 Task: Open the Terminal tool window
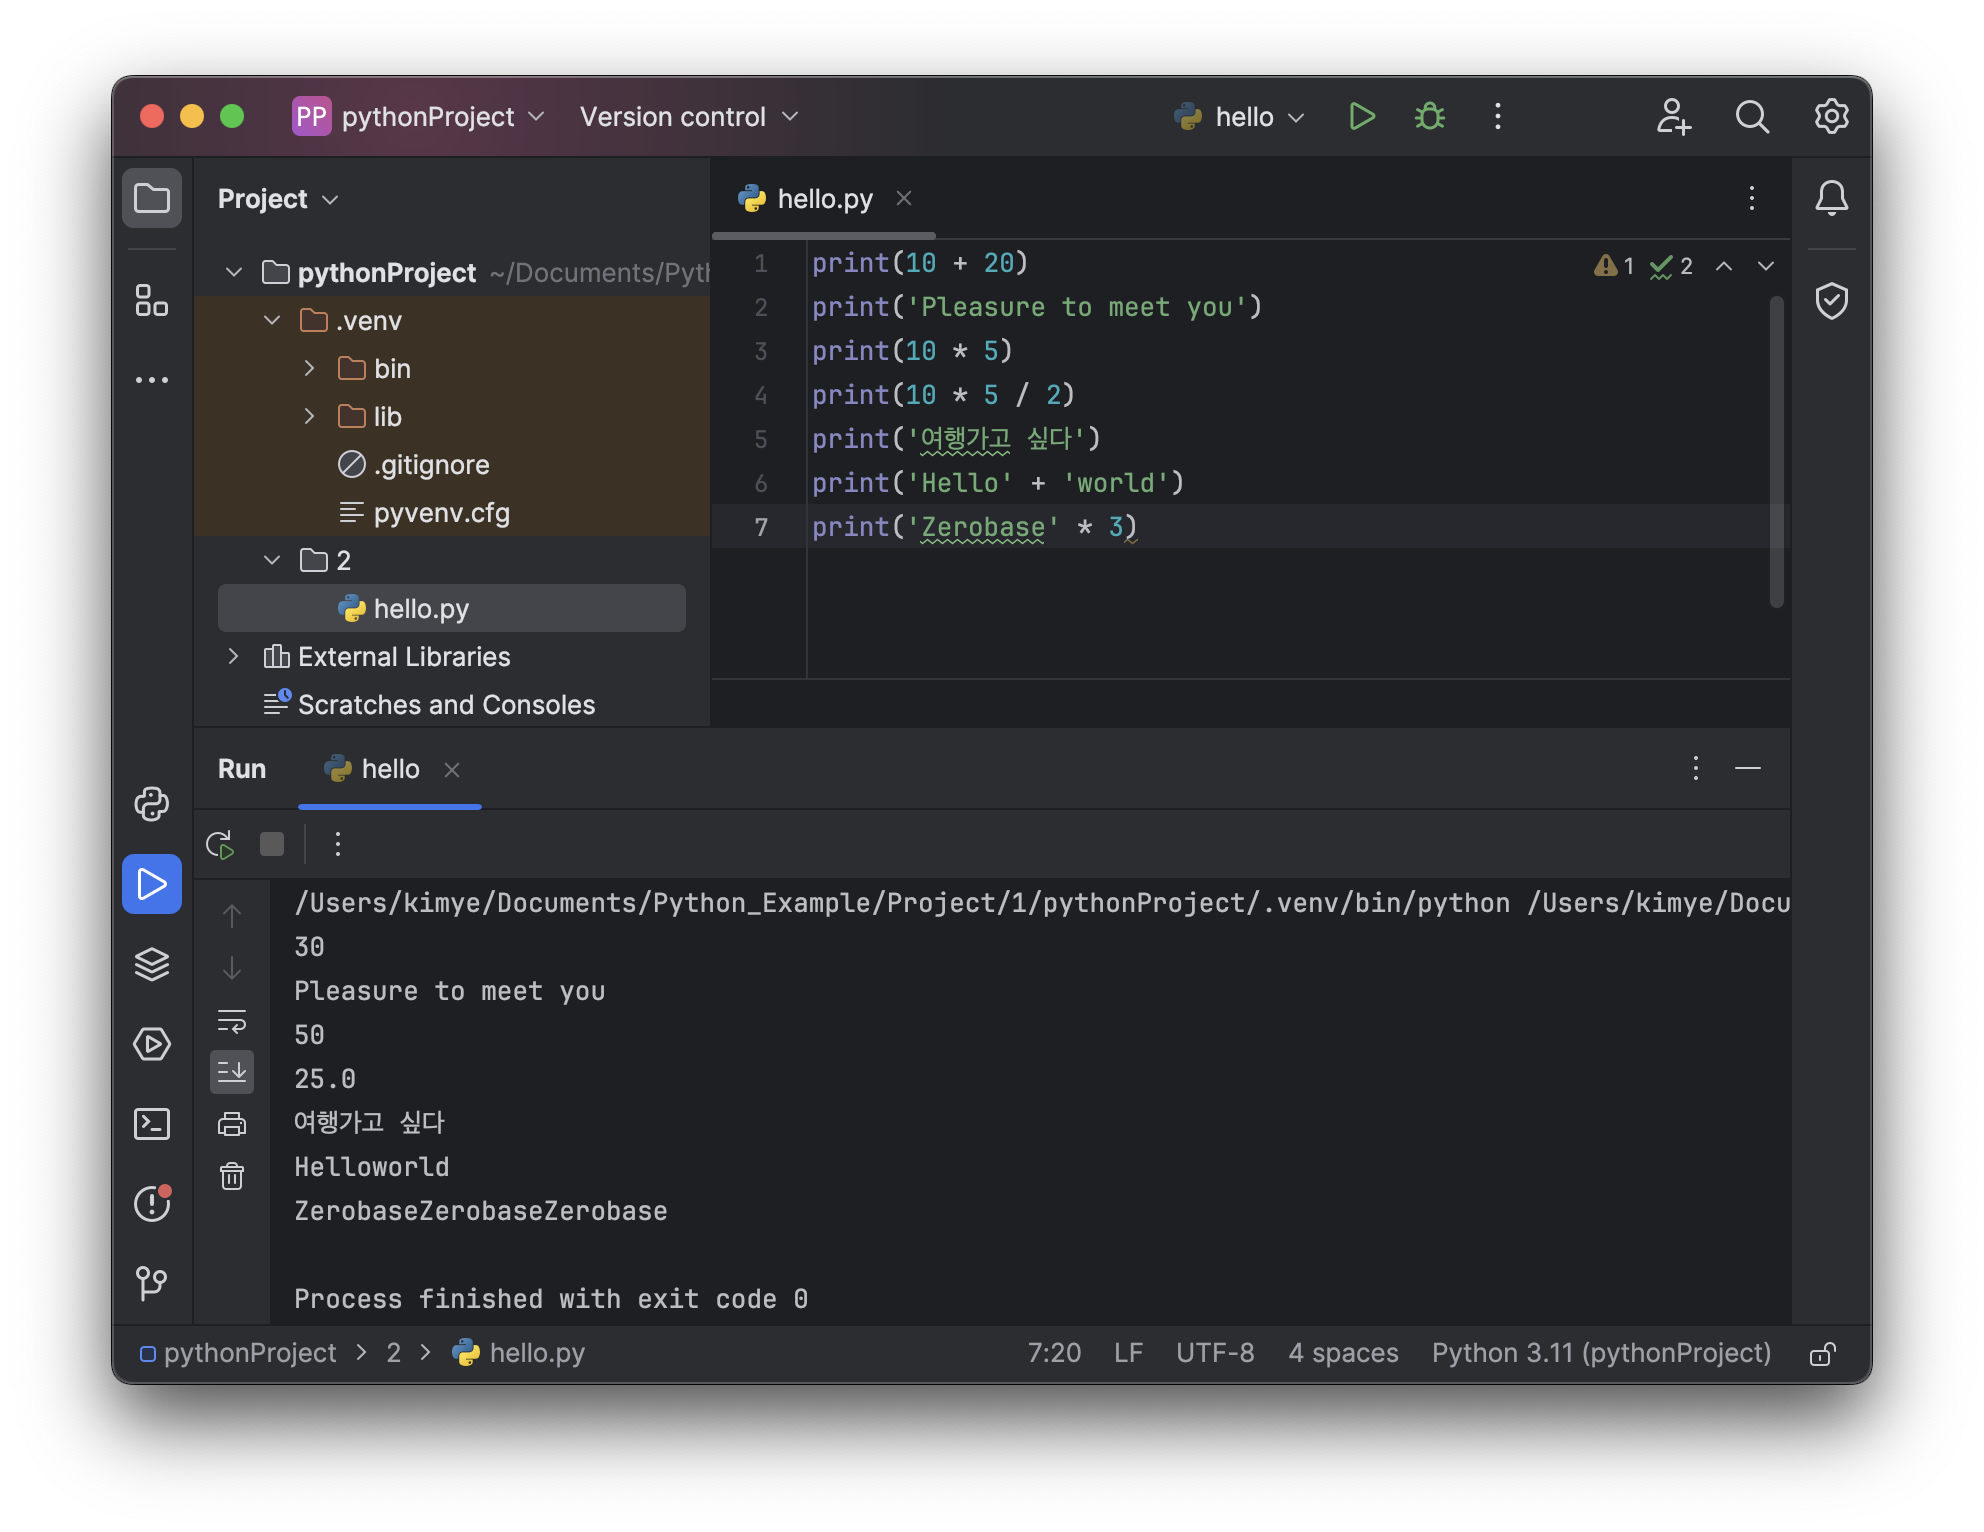152,1124
